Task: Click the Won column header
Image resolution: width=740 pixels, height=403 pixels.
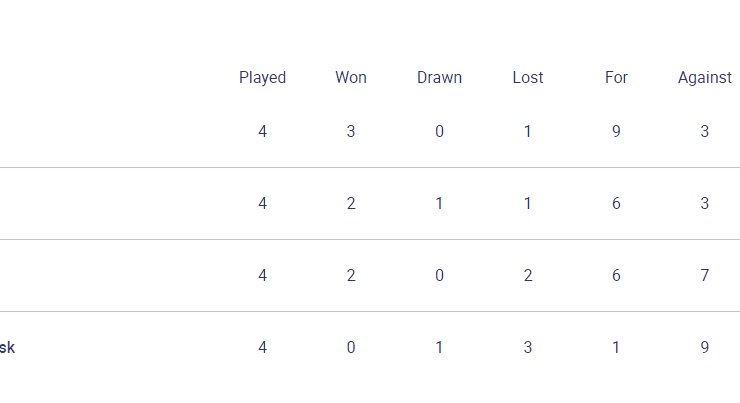Action: [351, 77]
